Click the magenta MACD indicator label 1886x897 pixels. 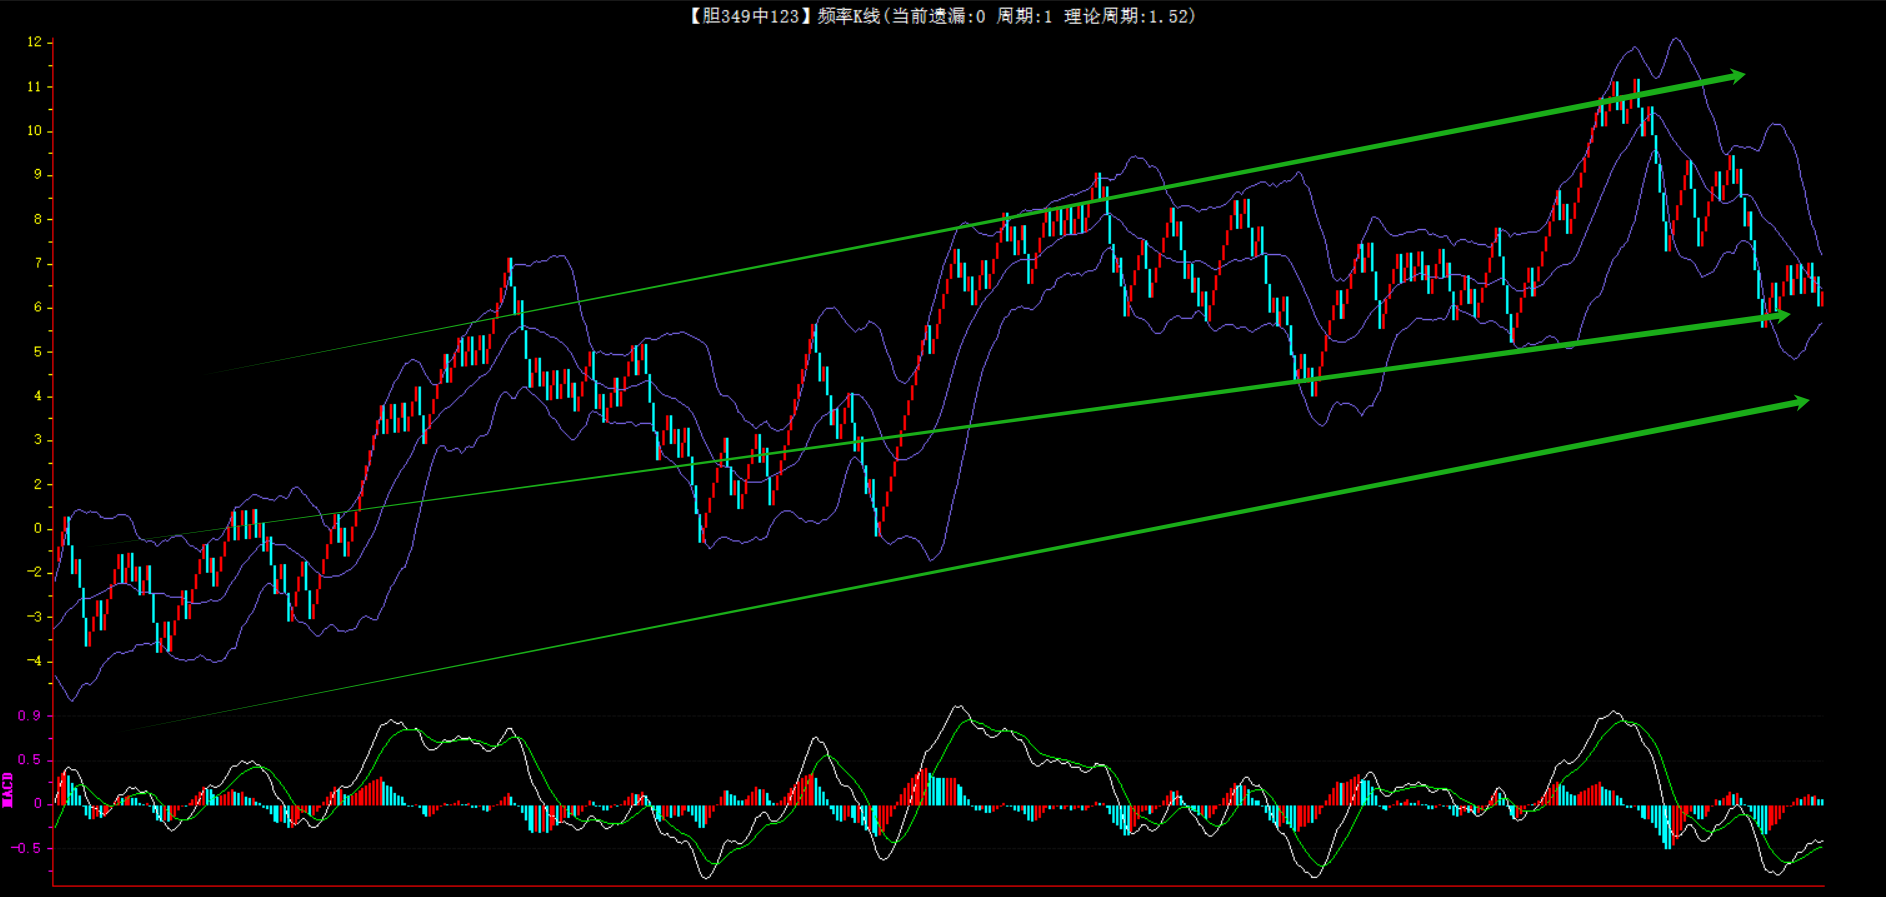pos(8,789)
